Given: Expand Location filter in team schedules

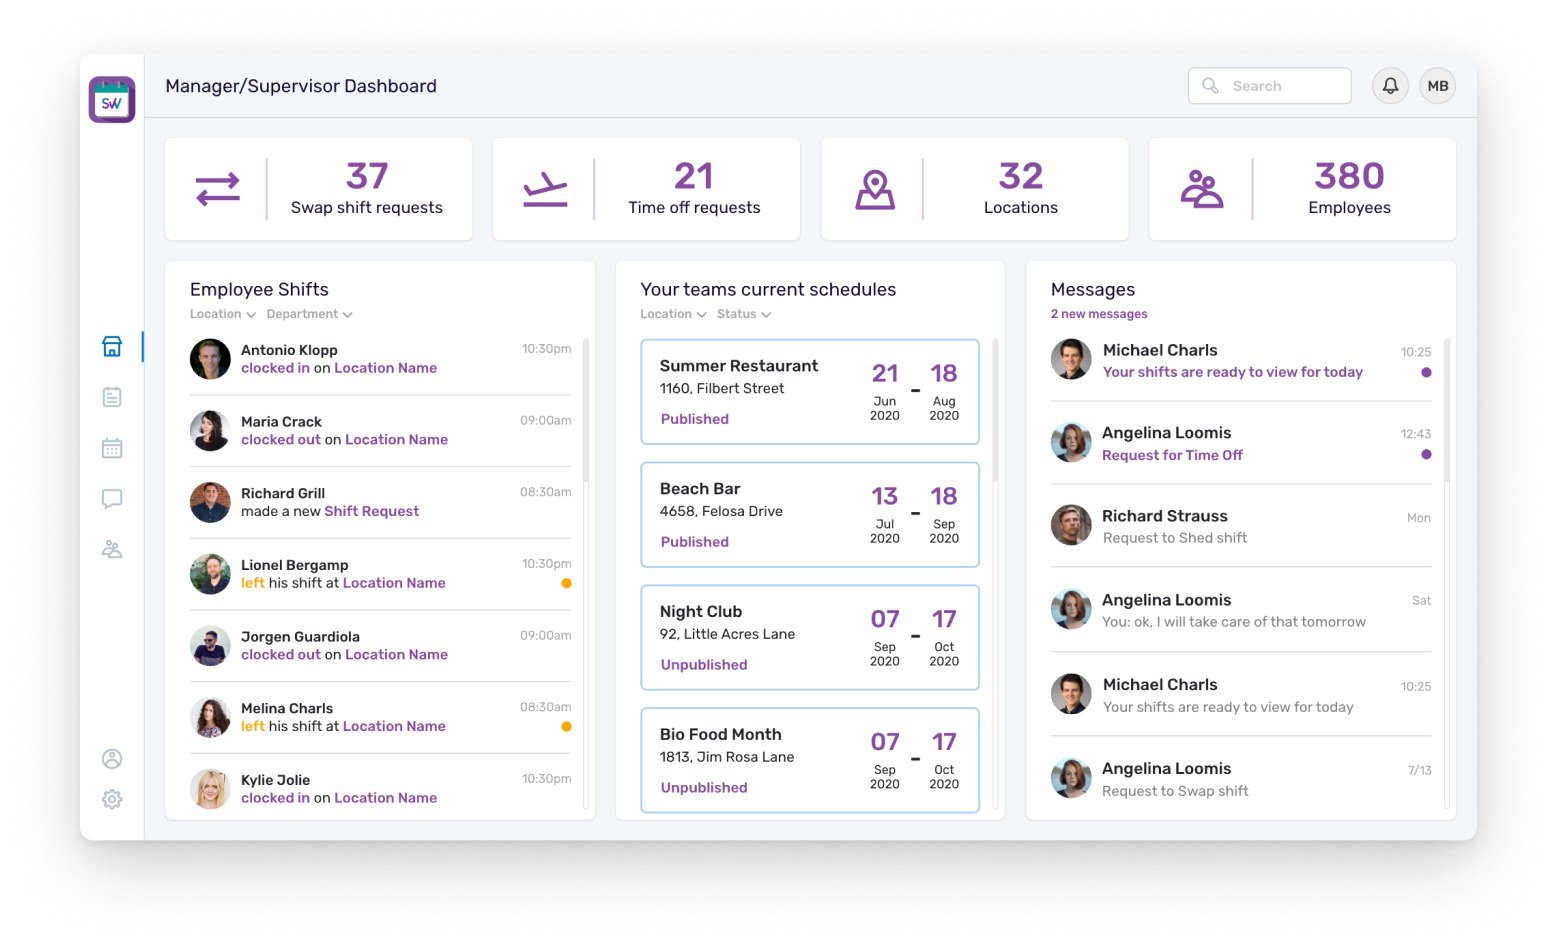Looking at the screenshot, I should (673, 314).
